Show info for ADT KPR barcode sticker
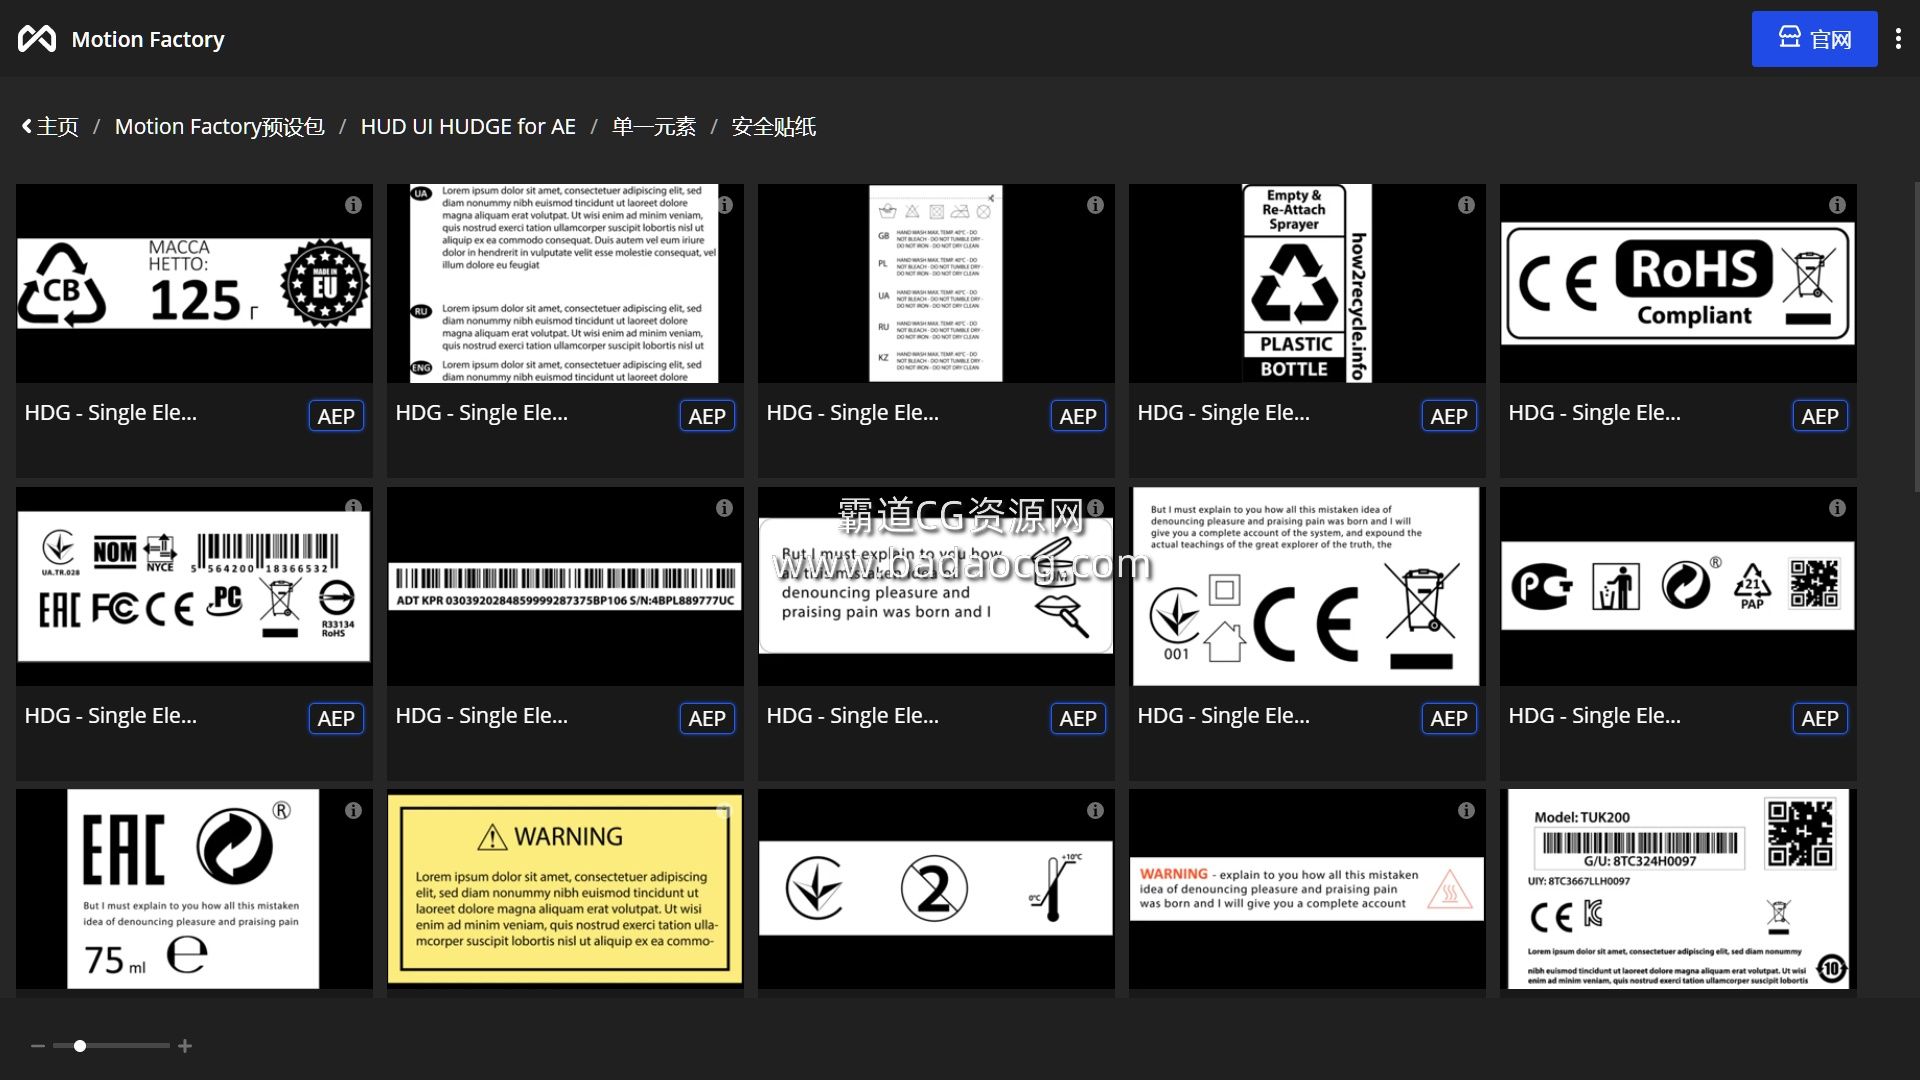Screen dimensions: 1920x1080 point(724,508)
